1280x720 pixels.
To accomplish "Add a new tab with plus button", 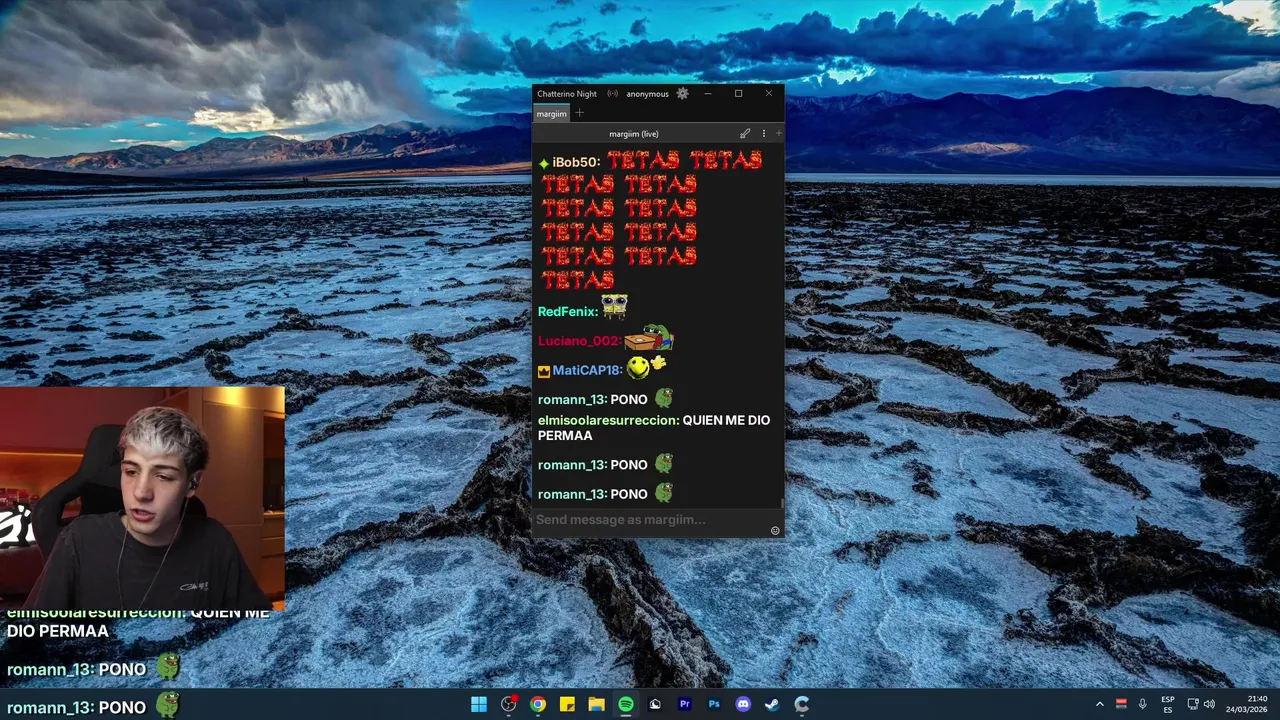I will 579,113.
